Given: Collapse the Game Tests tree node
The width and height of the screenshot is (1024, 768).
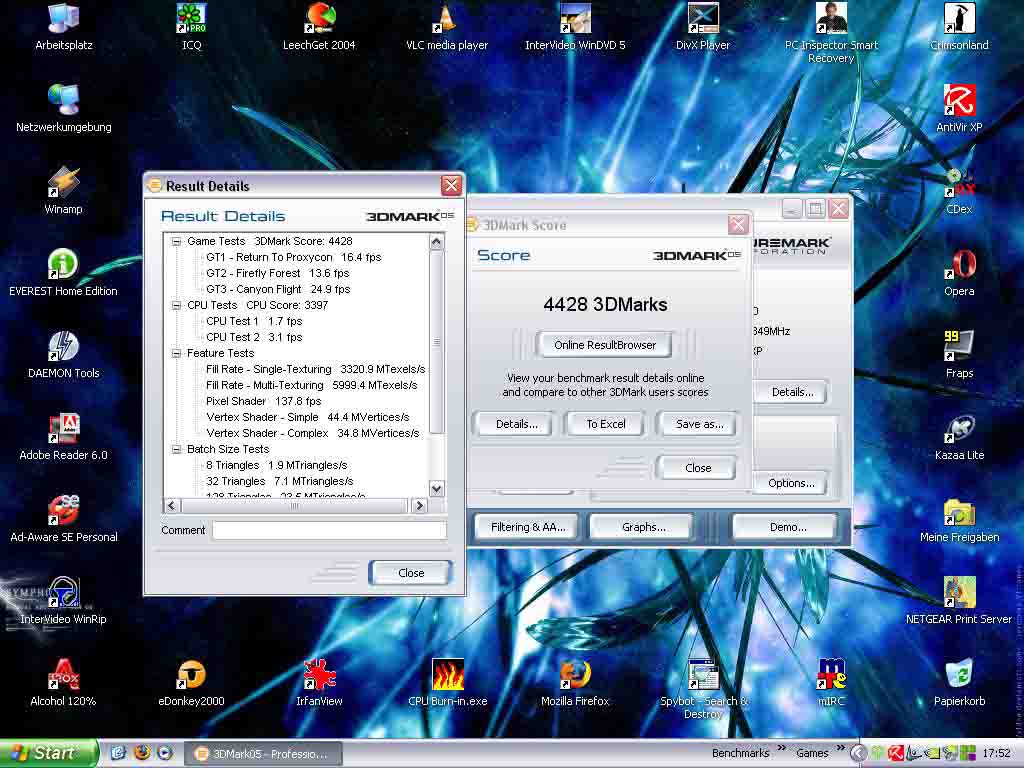Looking at the screenshot, I should (176, 242).
